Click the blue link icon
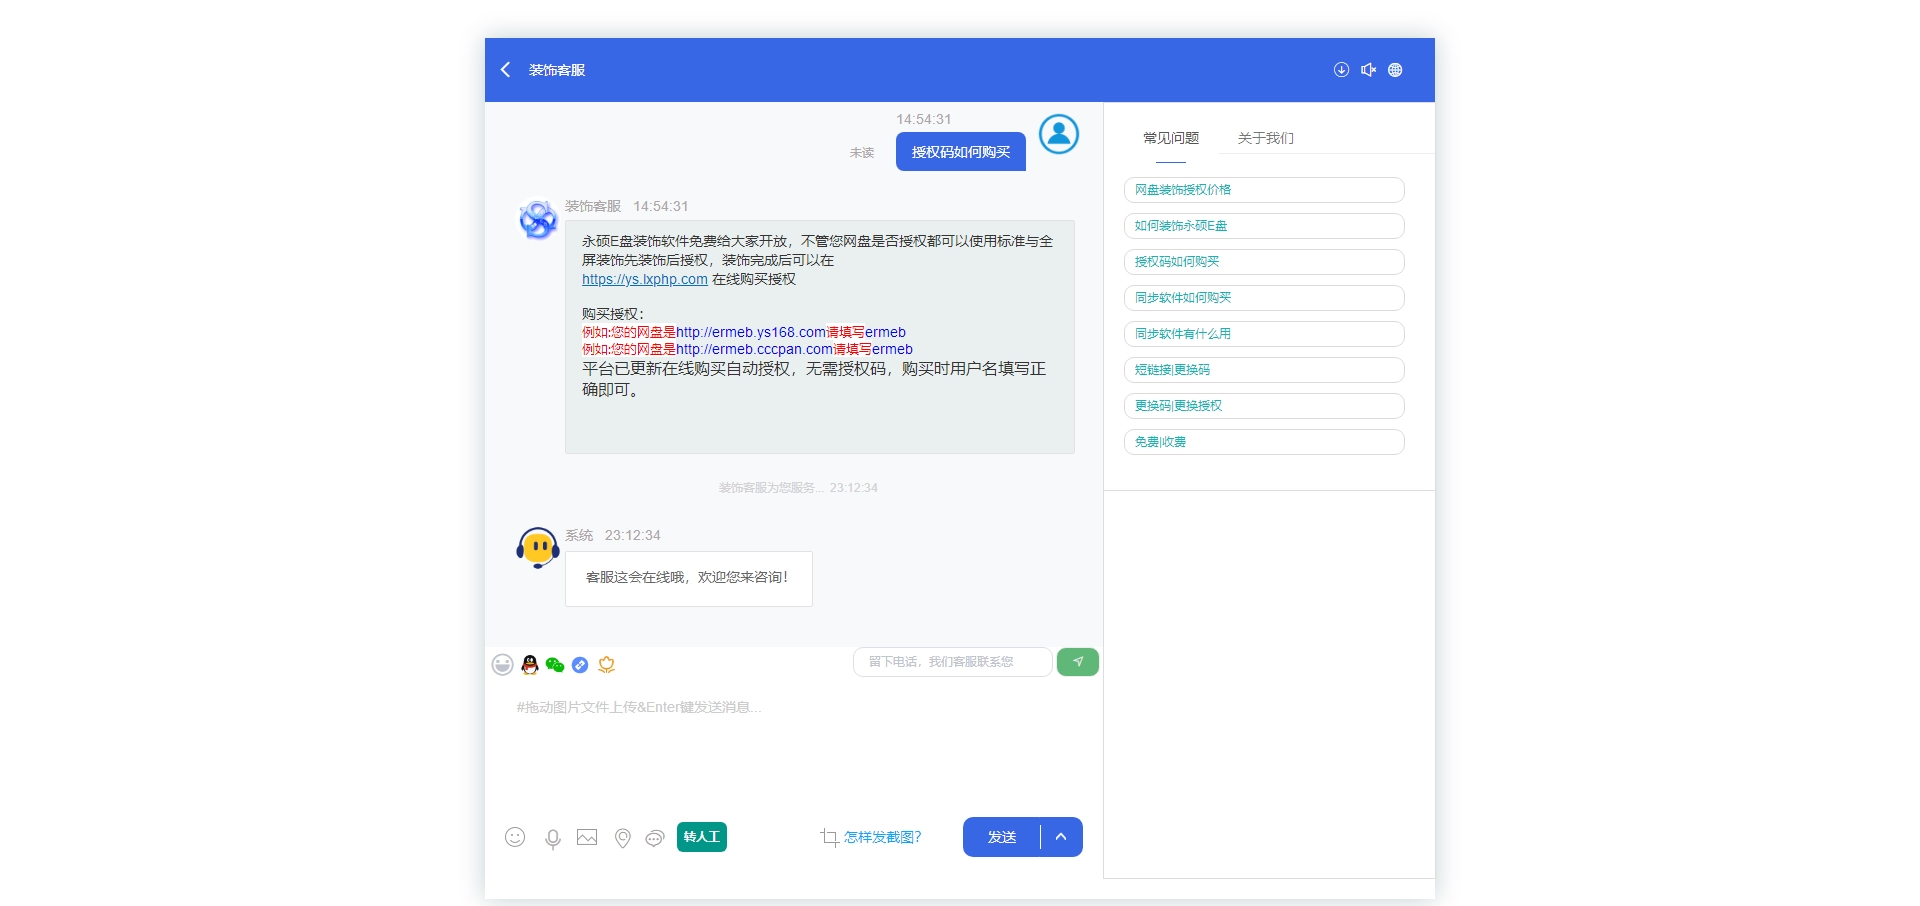This screenshot has height=906, width=1920. click(580, 665)
